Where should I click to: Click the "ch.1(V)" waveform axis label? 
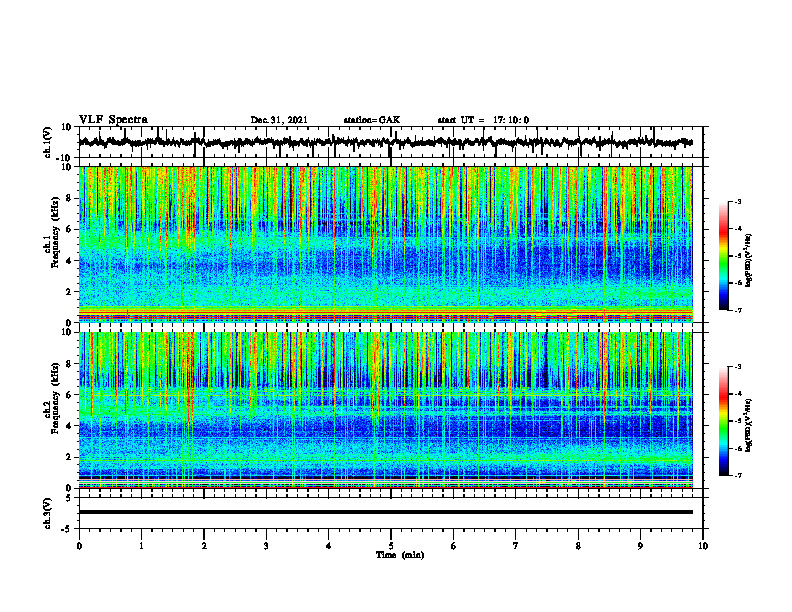pyautogui.click(x=47, y=142)
